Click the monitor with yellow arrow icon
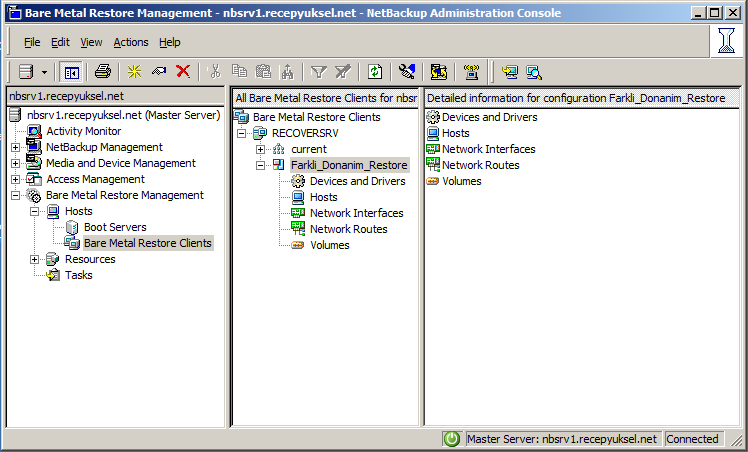Screen dimensions: 748x452 (x=509, y=72)
